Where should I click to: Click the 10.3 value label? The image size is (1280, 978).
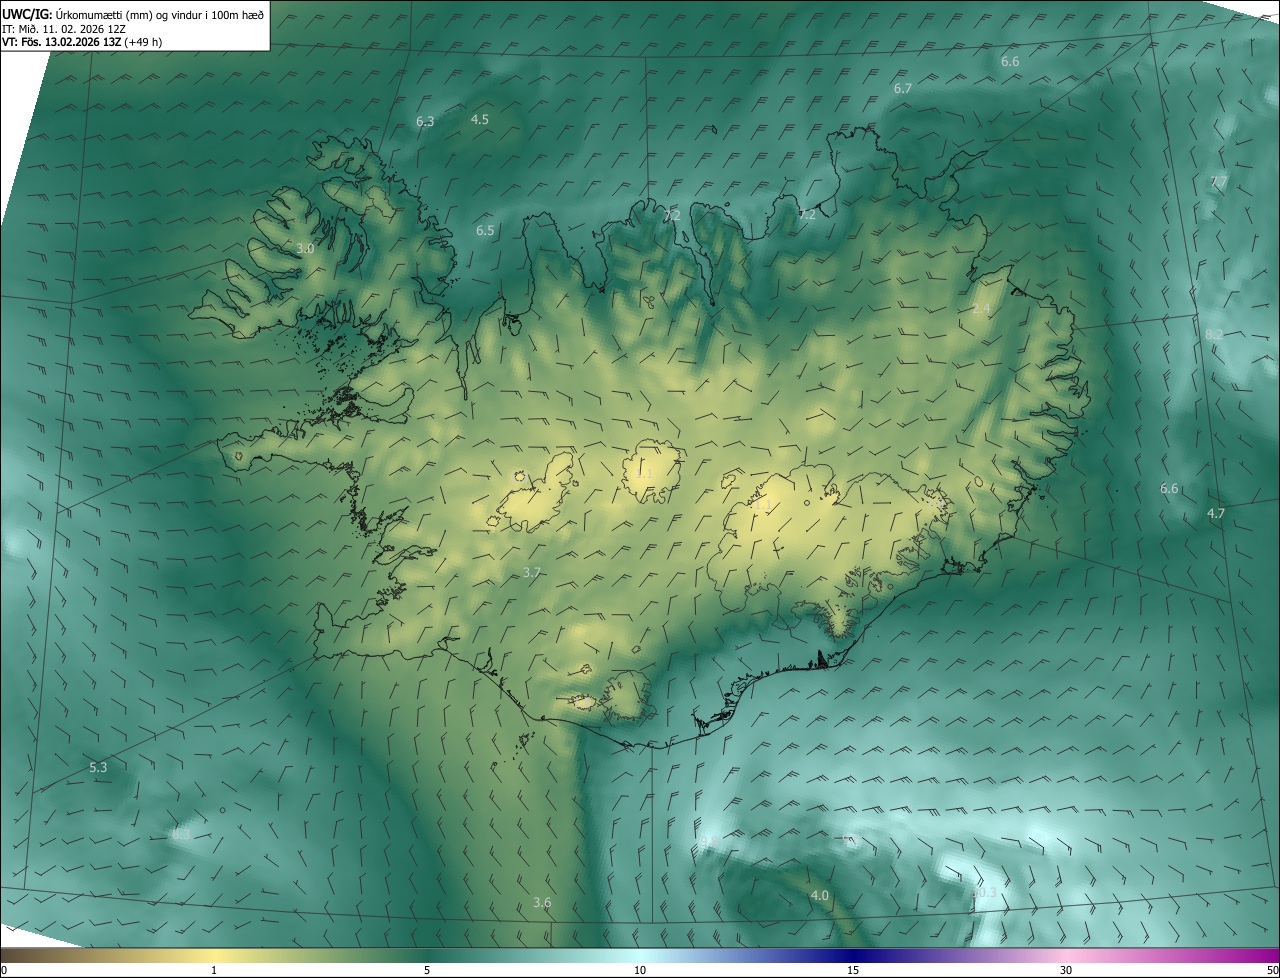984,892
